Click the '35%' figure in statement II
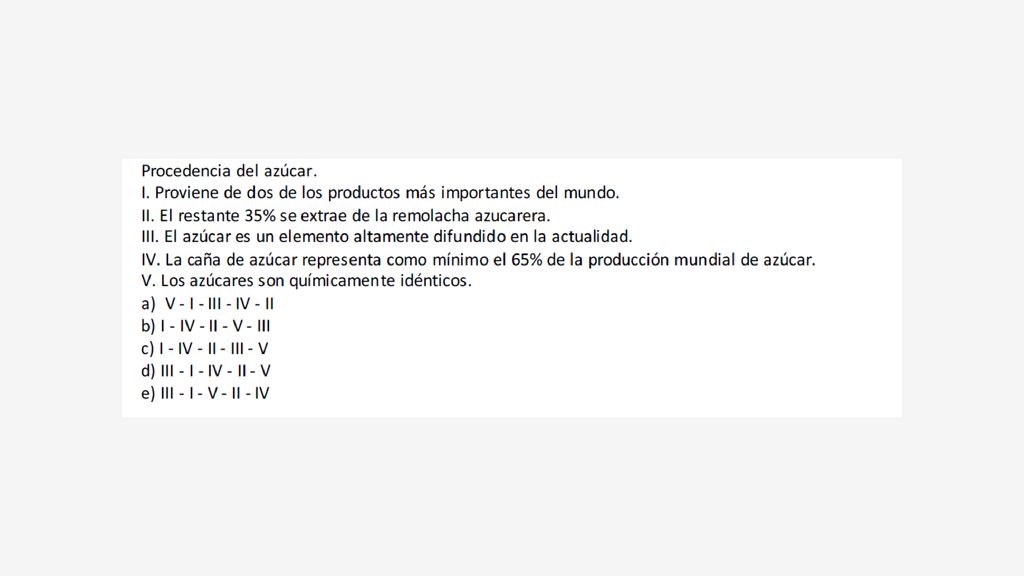Screen dimensions: 1024x576 click(260, 216)
